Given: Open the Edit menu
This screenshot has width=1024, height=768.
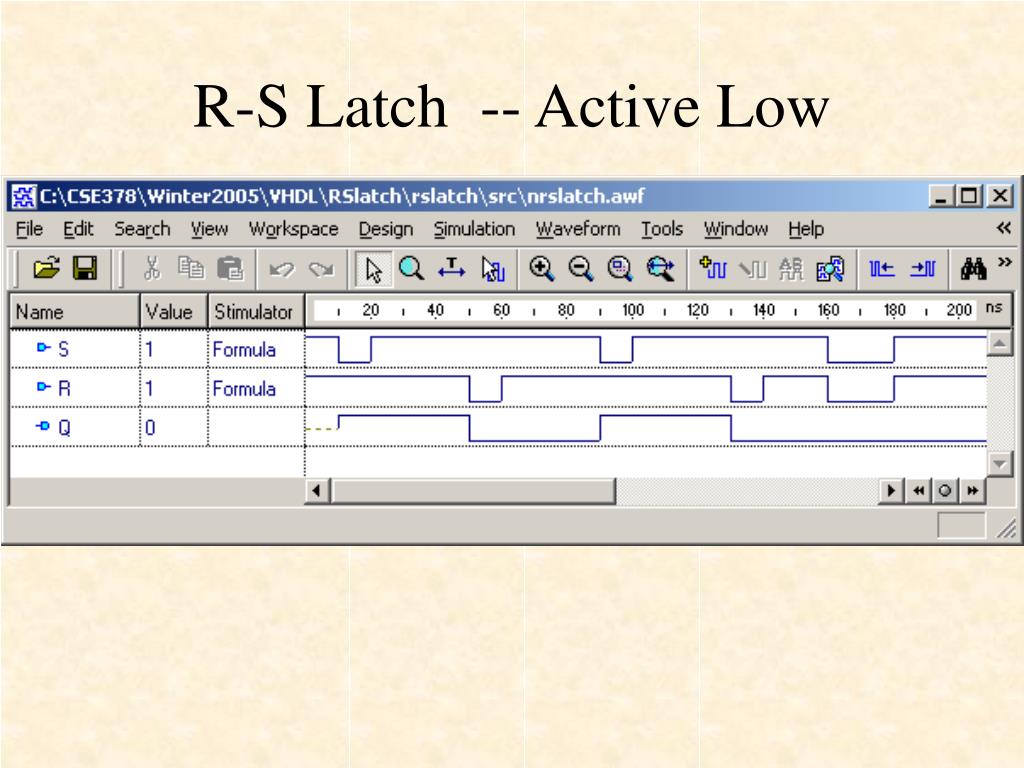Looking at the screenshot, I should (78, 229).
